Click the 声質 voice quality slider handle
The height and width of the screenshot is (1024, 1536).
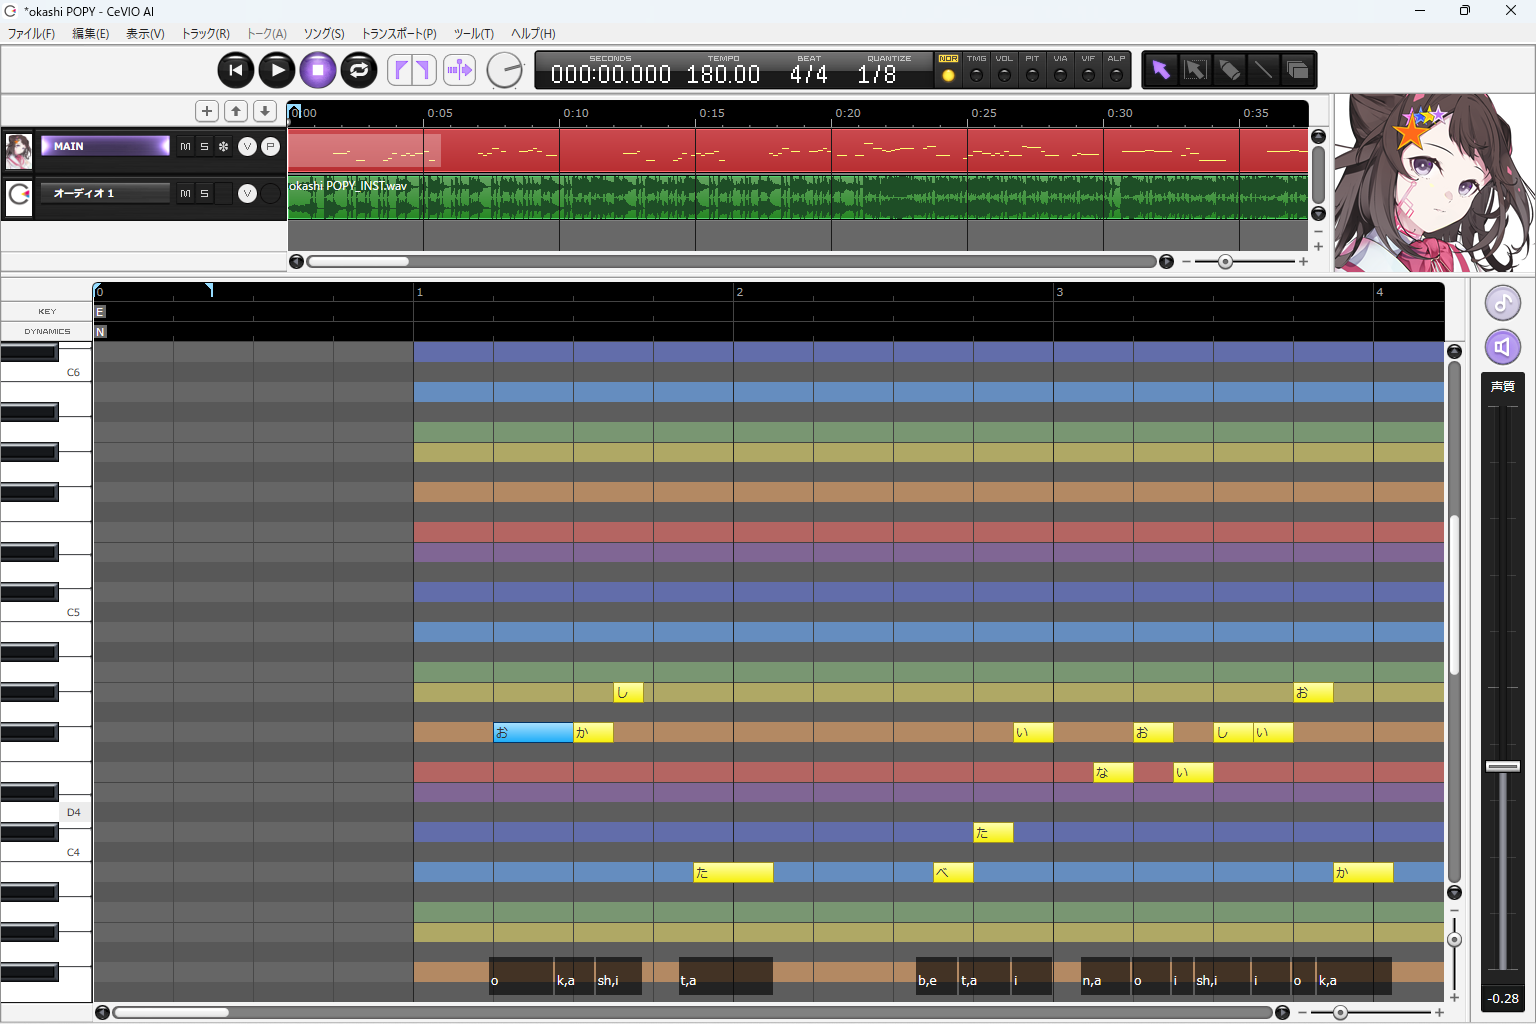point(1502,766)
